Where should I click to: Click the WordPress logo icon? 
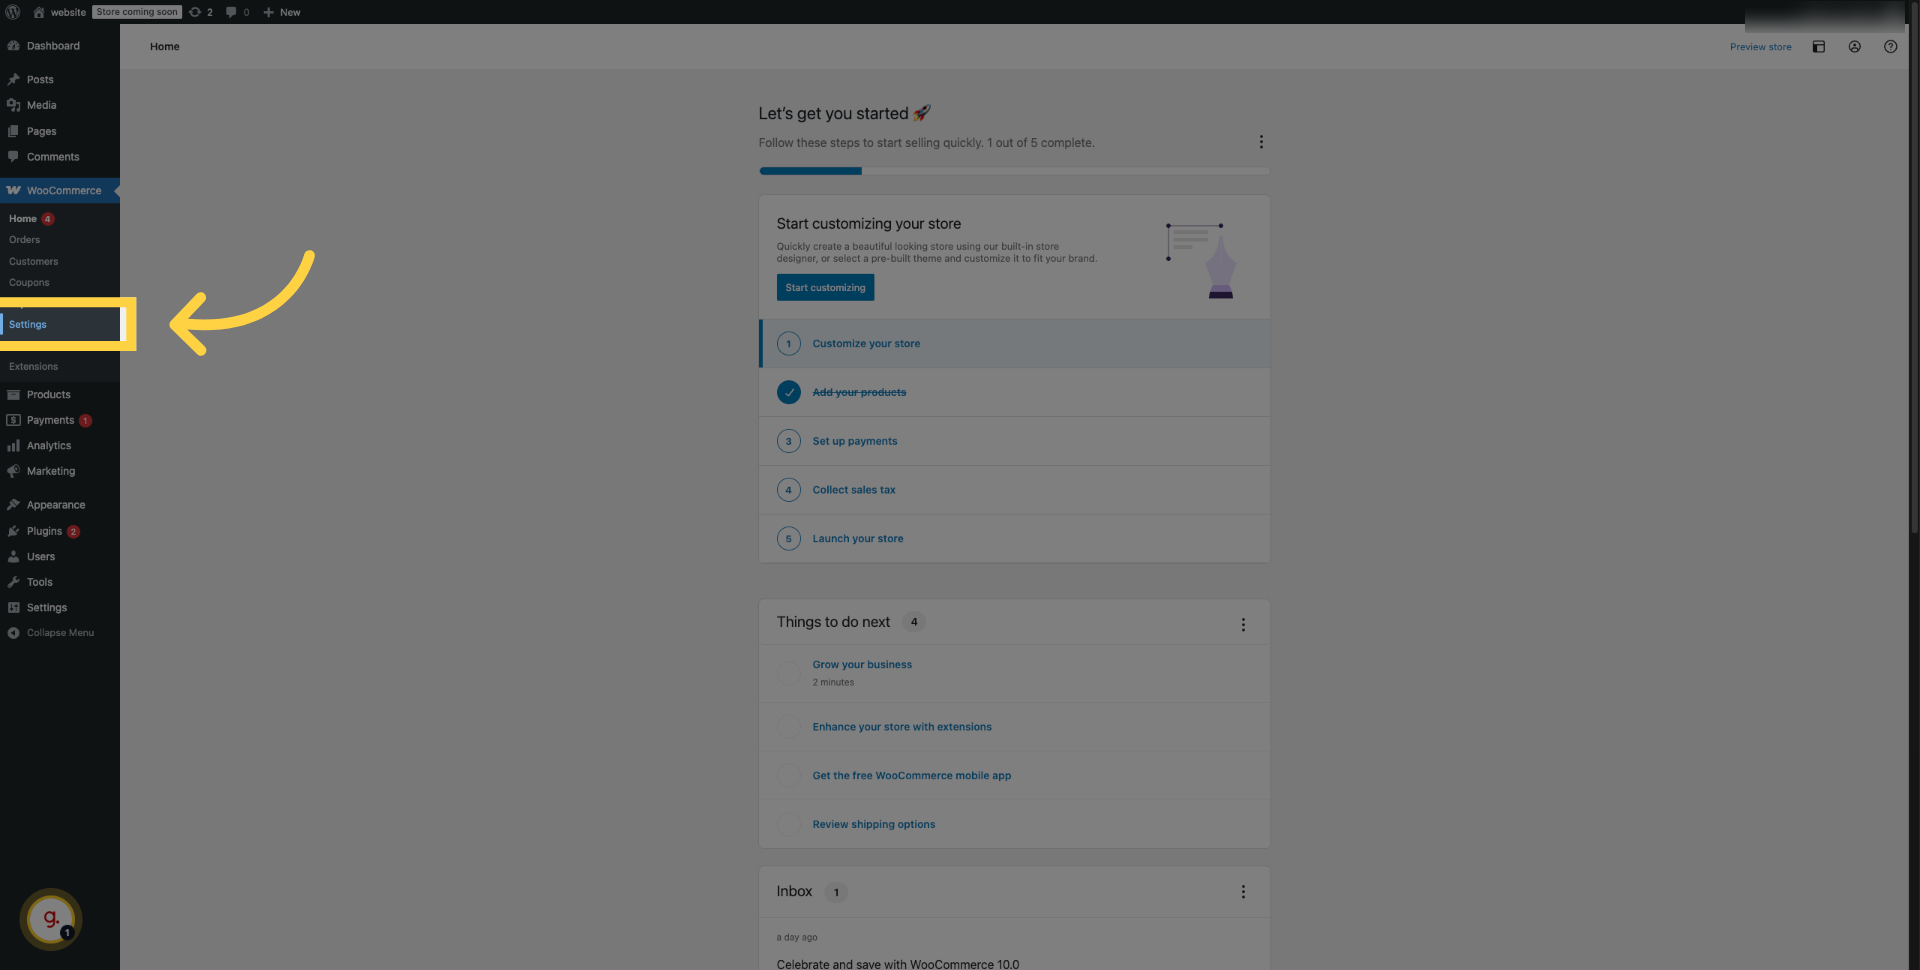pyautogui.click(x=13, y=12)
